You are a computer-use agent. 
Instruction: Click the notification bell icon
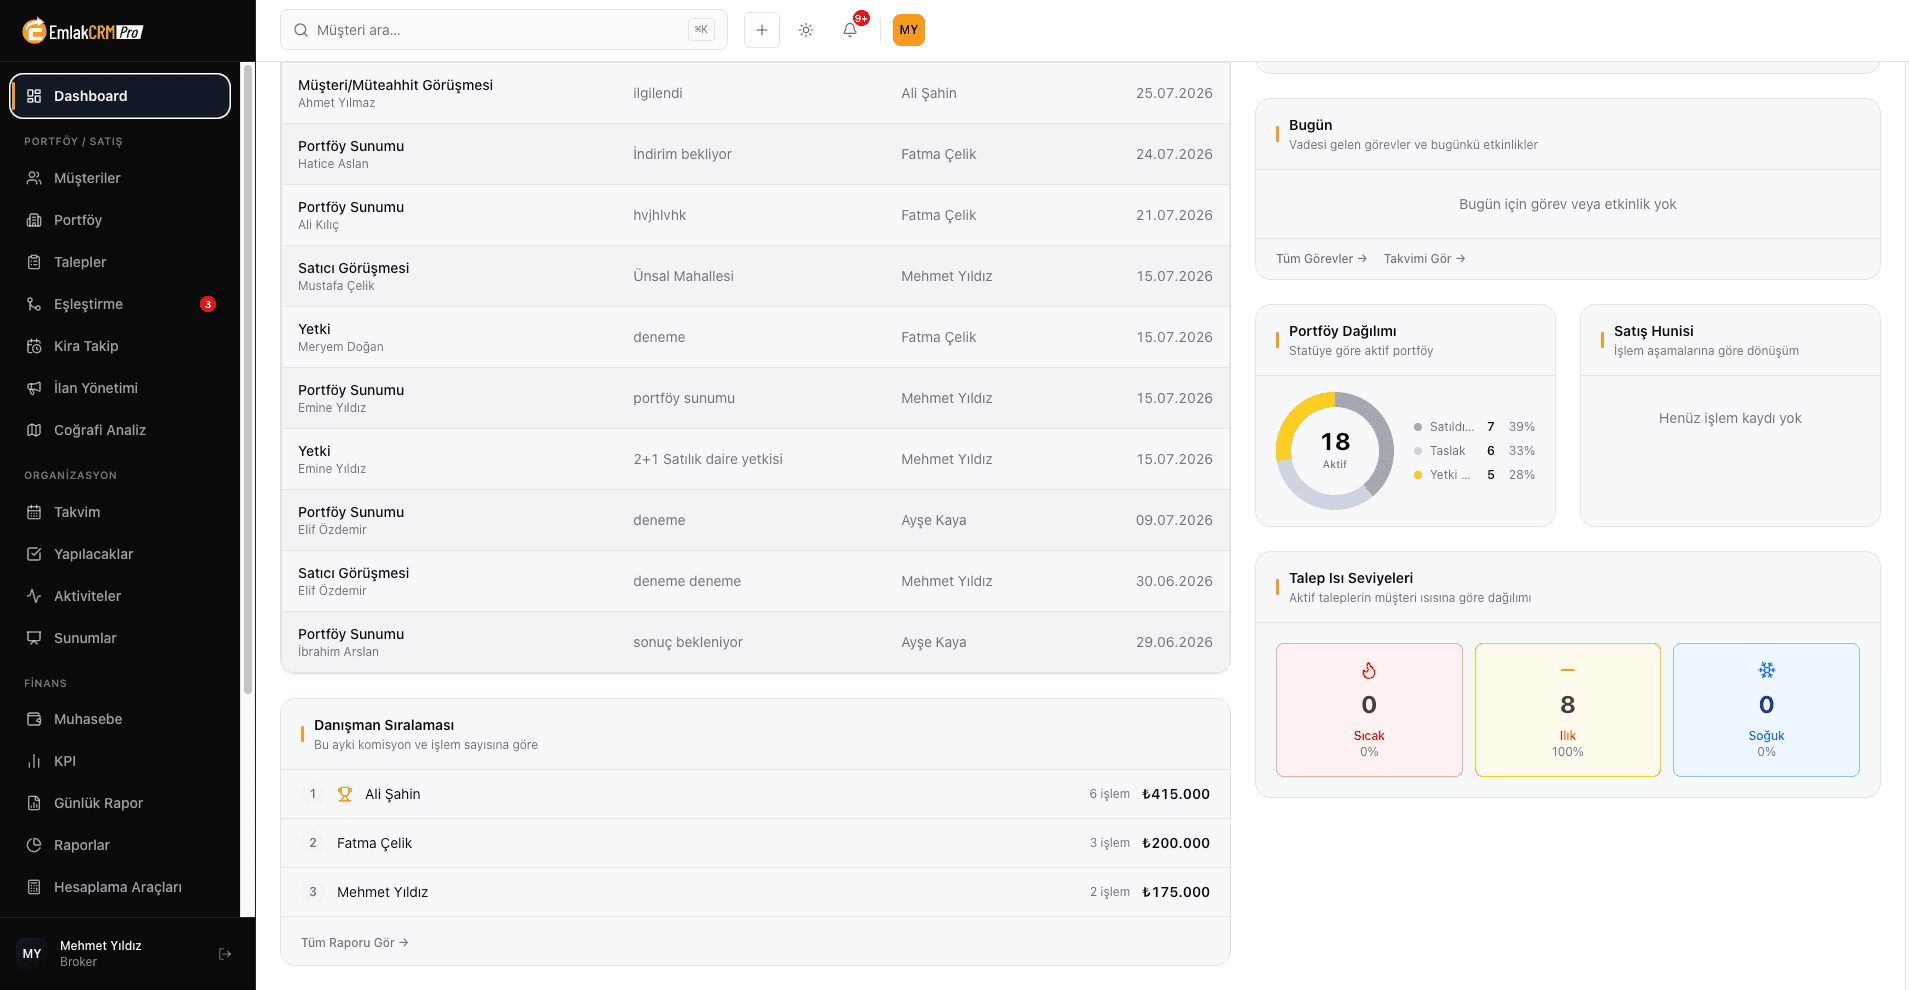850,30
